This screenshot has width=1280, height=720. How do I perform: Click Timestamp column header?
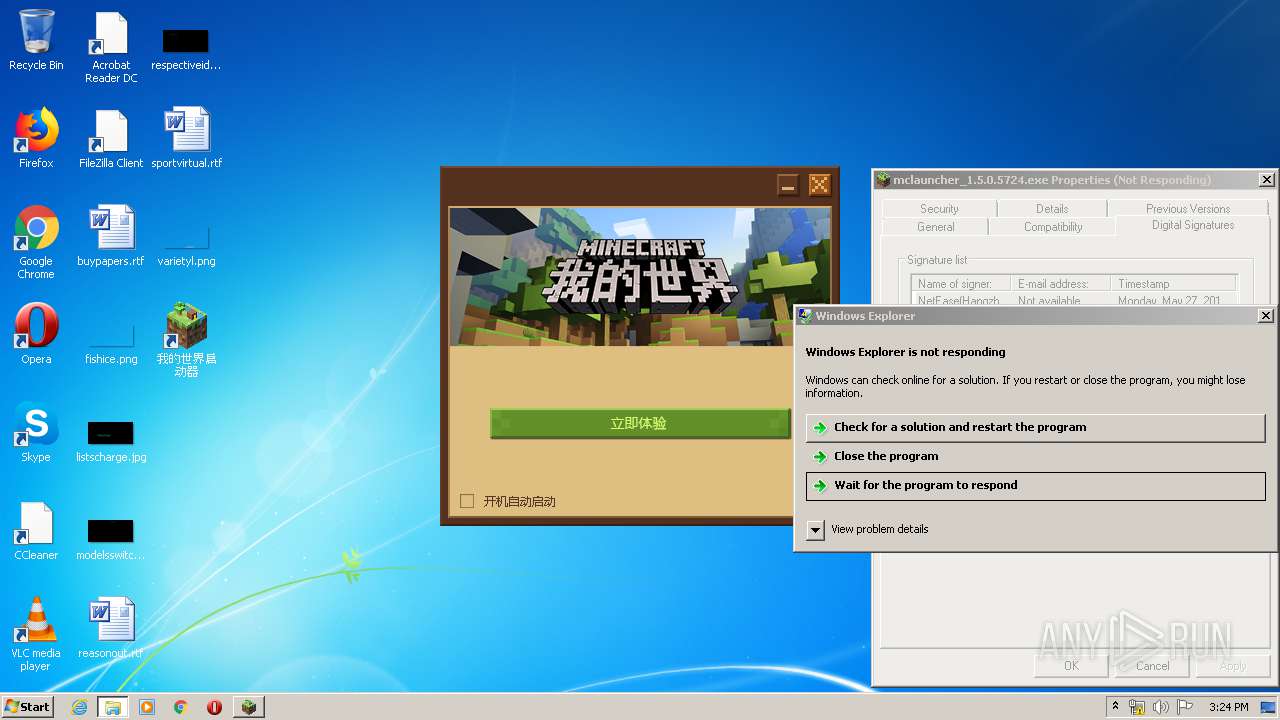pyautogui.click(x=1174, y=284)
